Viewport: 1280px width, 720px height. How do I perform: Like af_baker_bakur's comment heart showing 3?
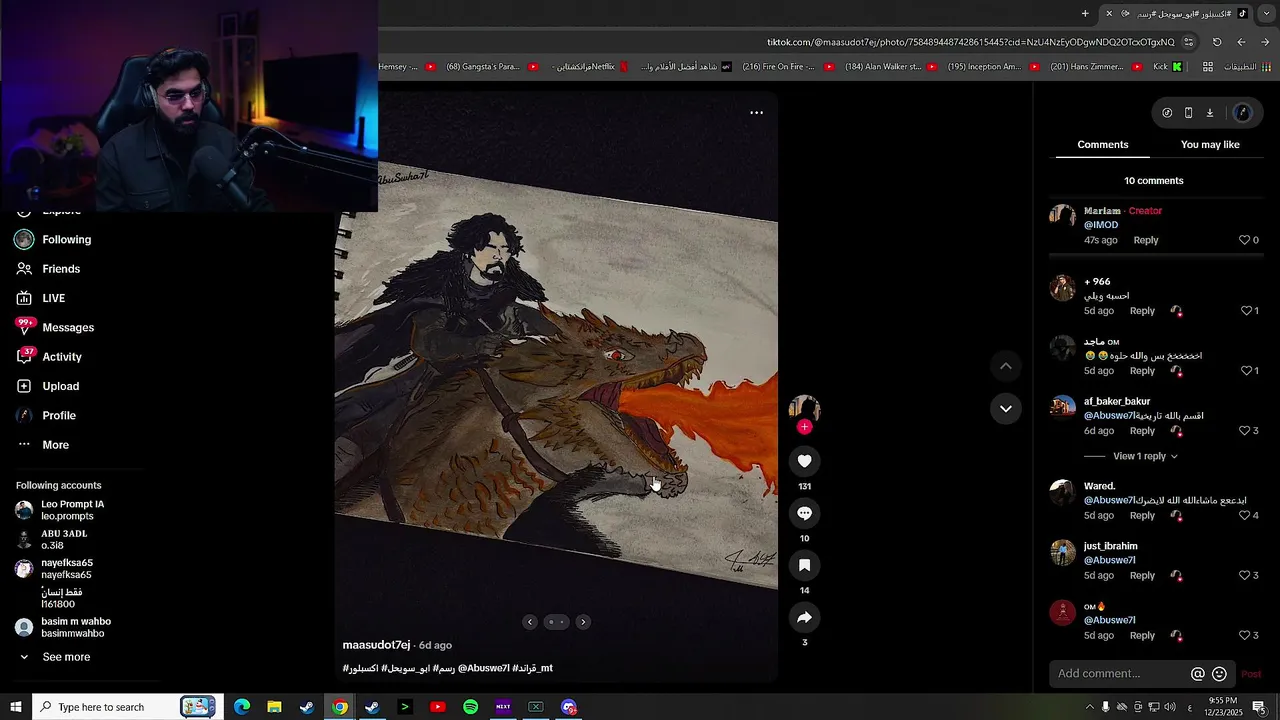[x=1245, y=431]
